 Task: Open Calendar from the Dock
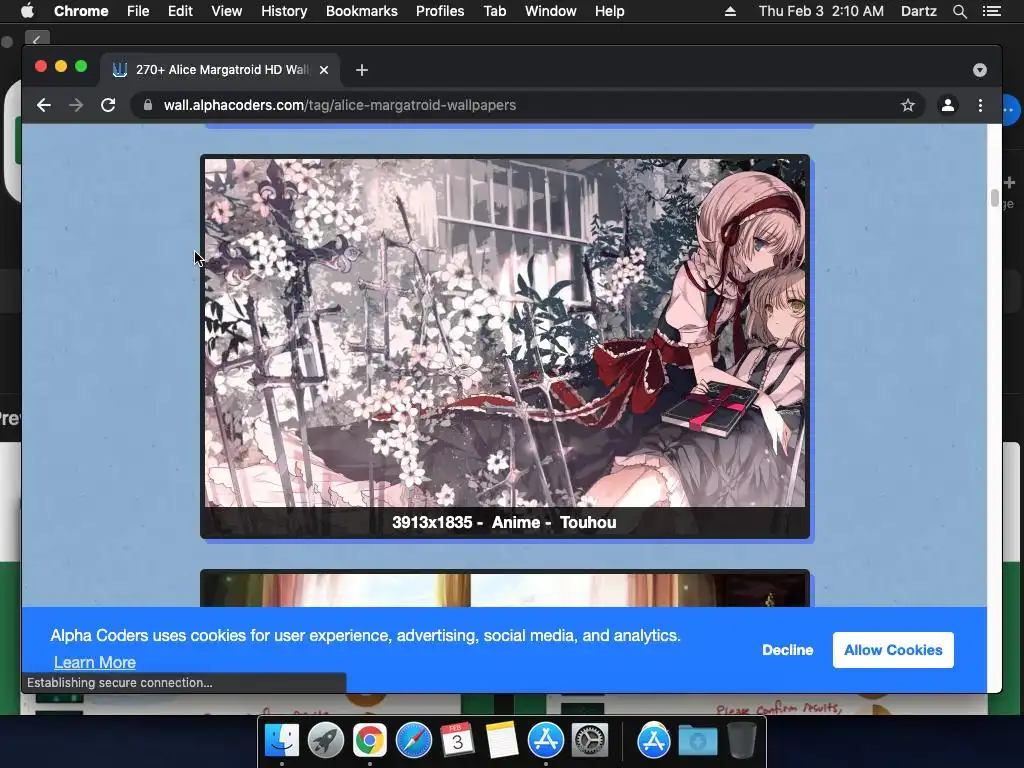click(457, 741)
